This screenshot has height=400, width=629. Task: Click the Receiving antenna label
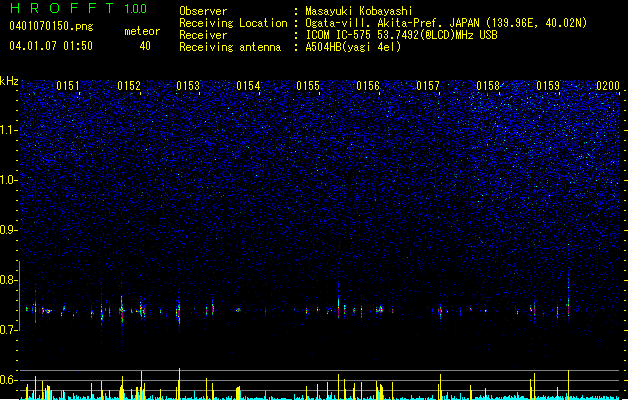[x=230, y=47]
